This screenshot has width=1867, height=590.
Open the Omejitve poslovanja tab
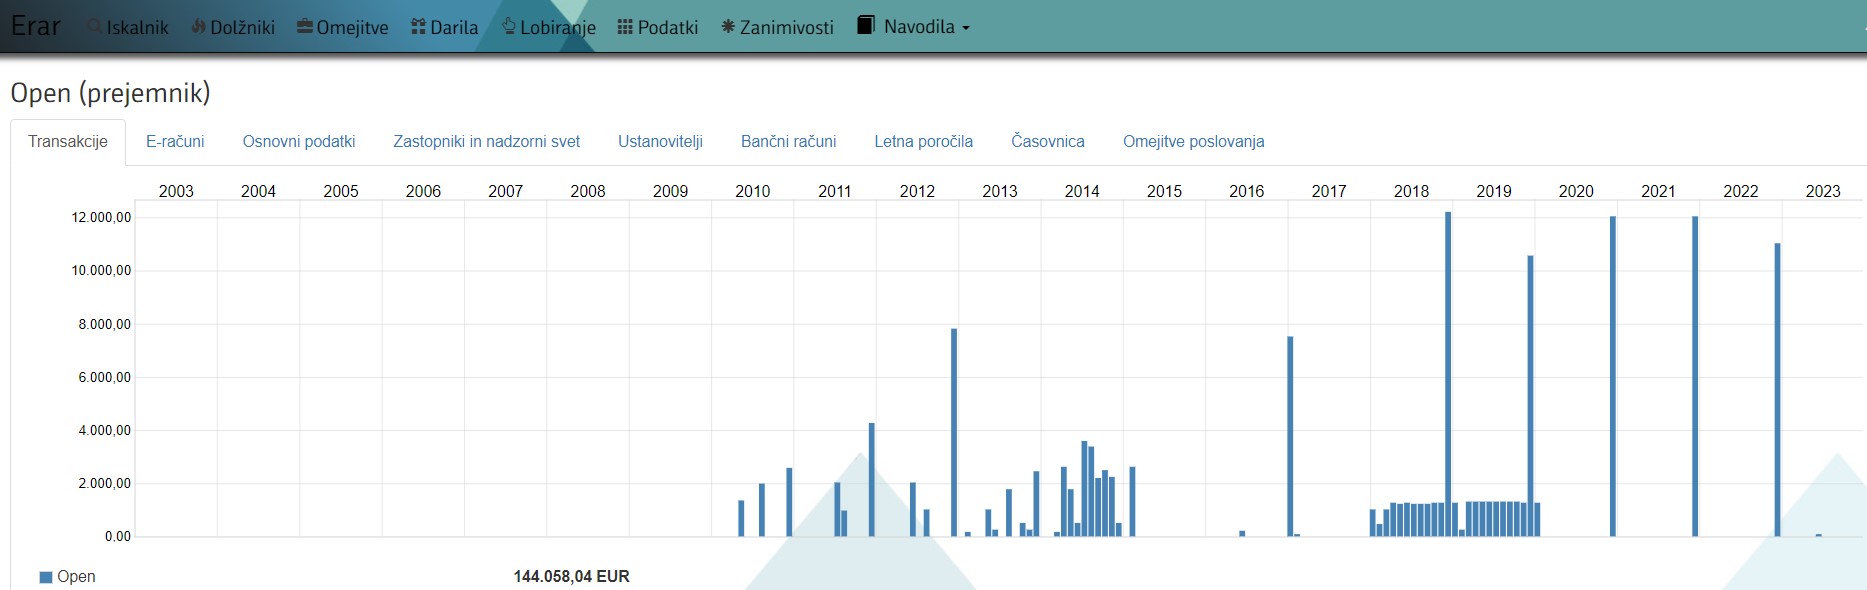pyautogui.click(x=1193, y=141)
